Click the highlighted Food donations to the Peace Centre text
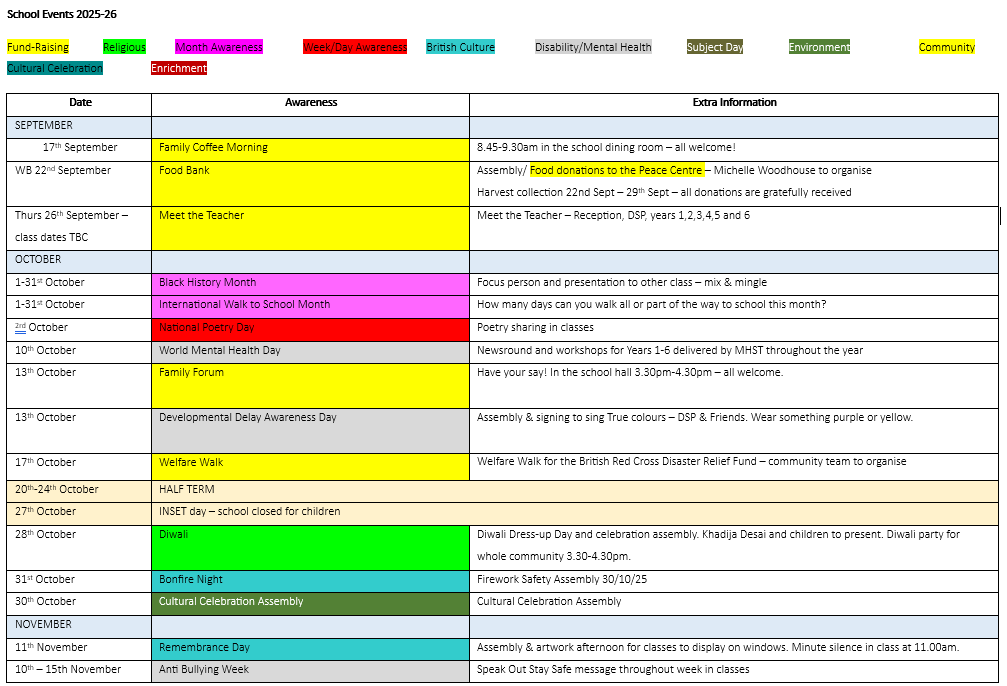This screenshot has width=1007, height=686. [x=616, y=171]
